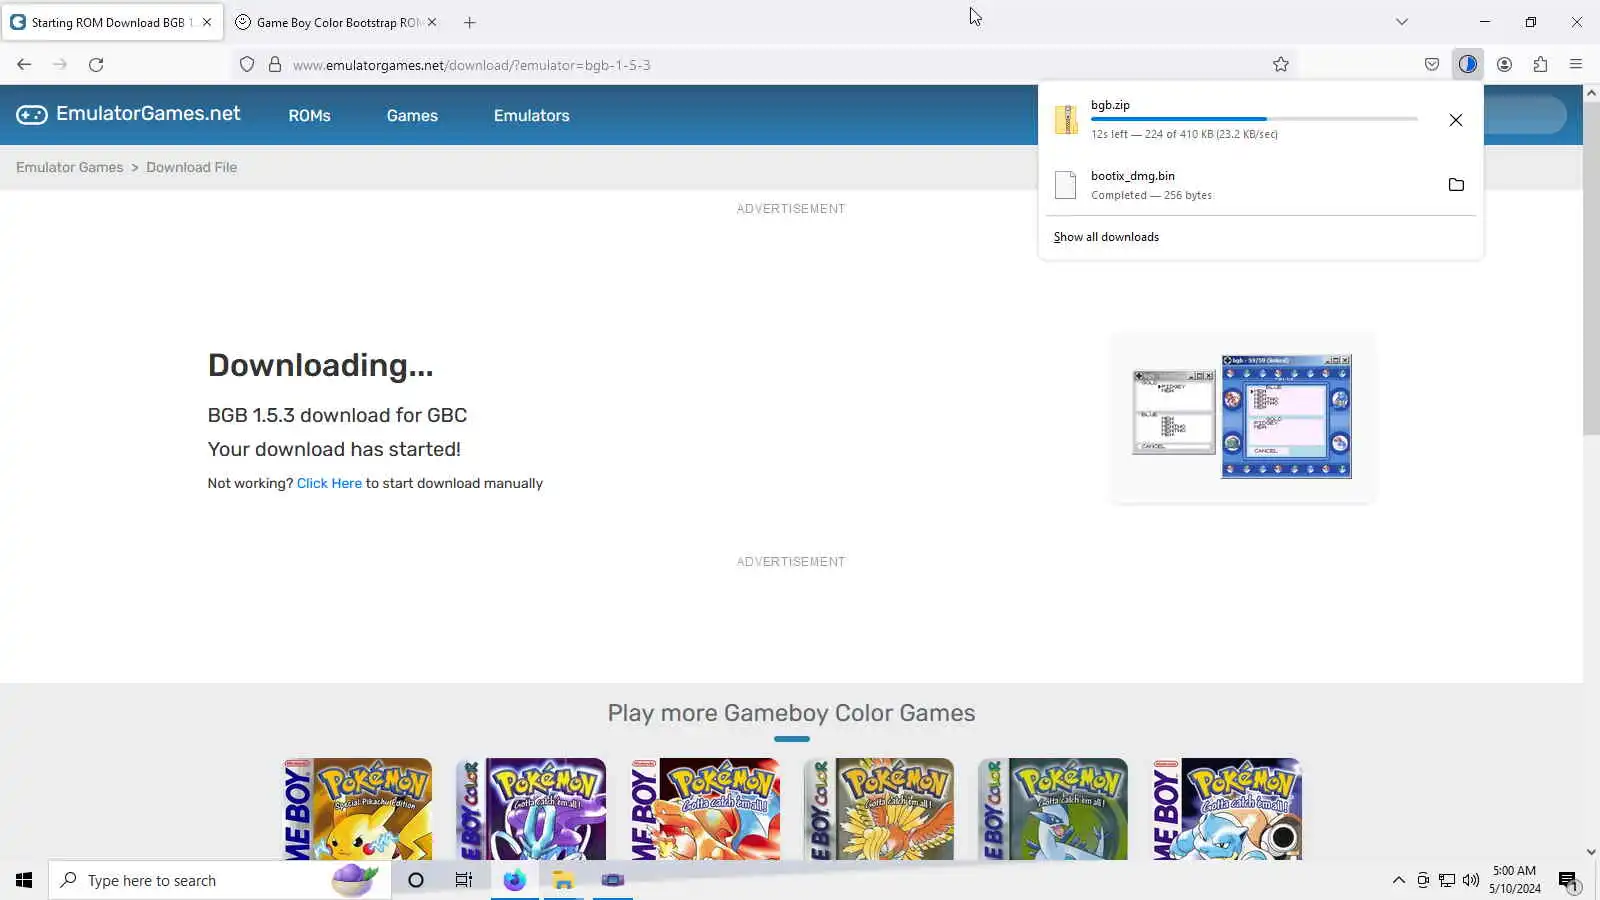Click Download File breadcrumb
This screenshot has height=900, width=1600.
[192, 167]
